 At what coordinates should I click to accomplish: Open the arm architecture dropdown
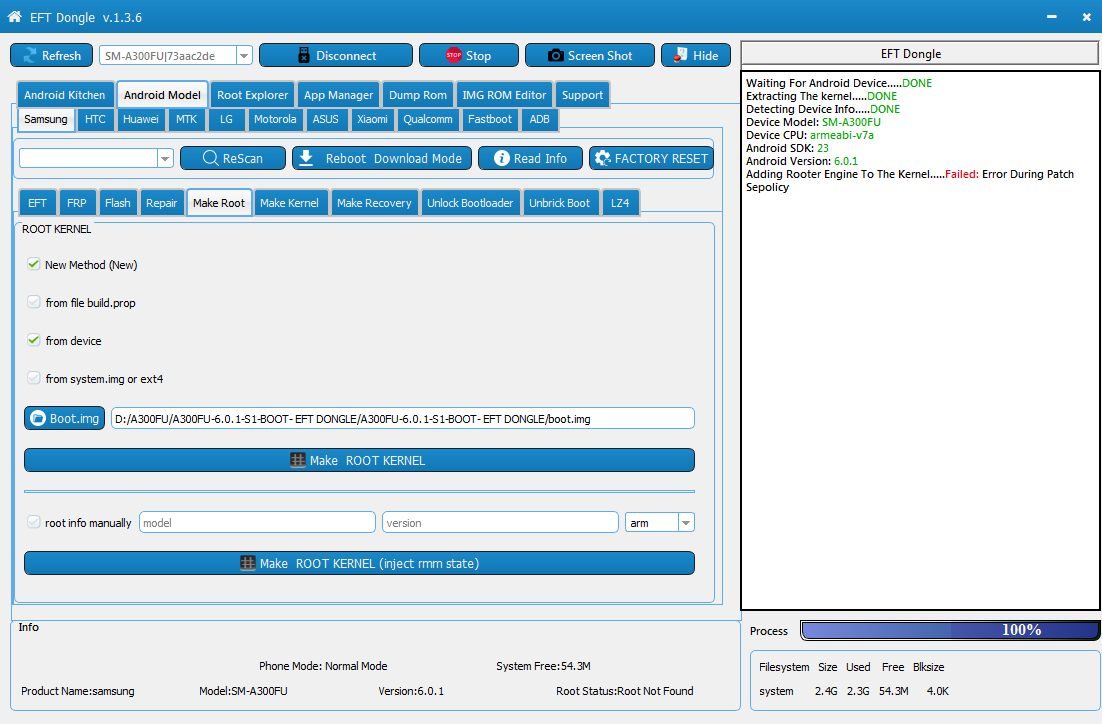tap(686, 522)
